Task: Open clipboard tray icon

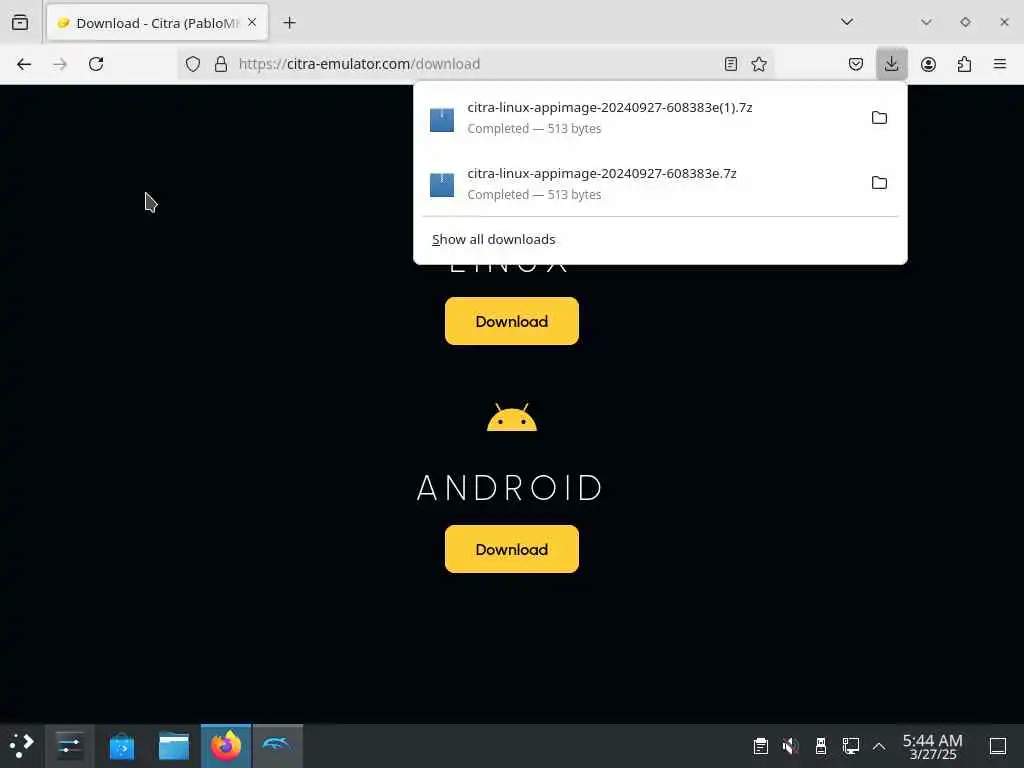Action: pos(760,746)
